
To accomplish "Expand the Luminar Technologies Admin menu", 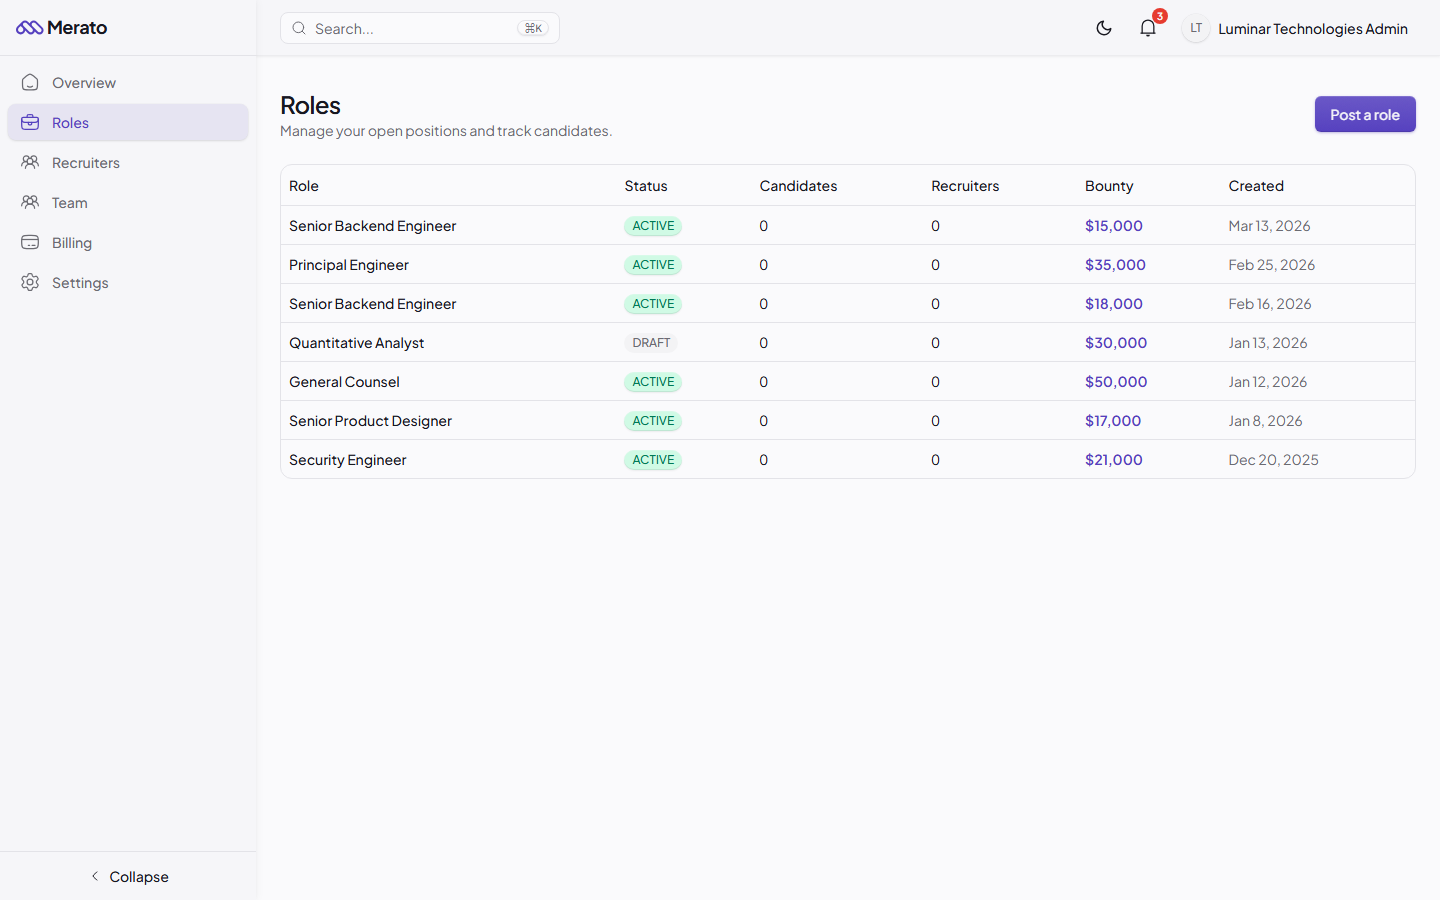I will pos(1312,28).
